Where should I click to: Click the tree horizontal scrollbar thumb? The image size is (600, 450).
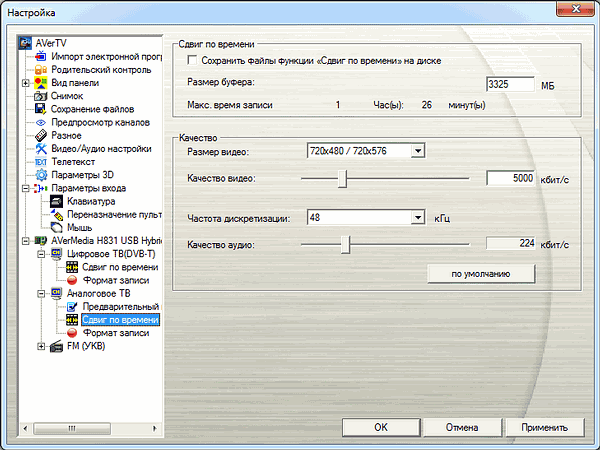(x=72, y=428)
